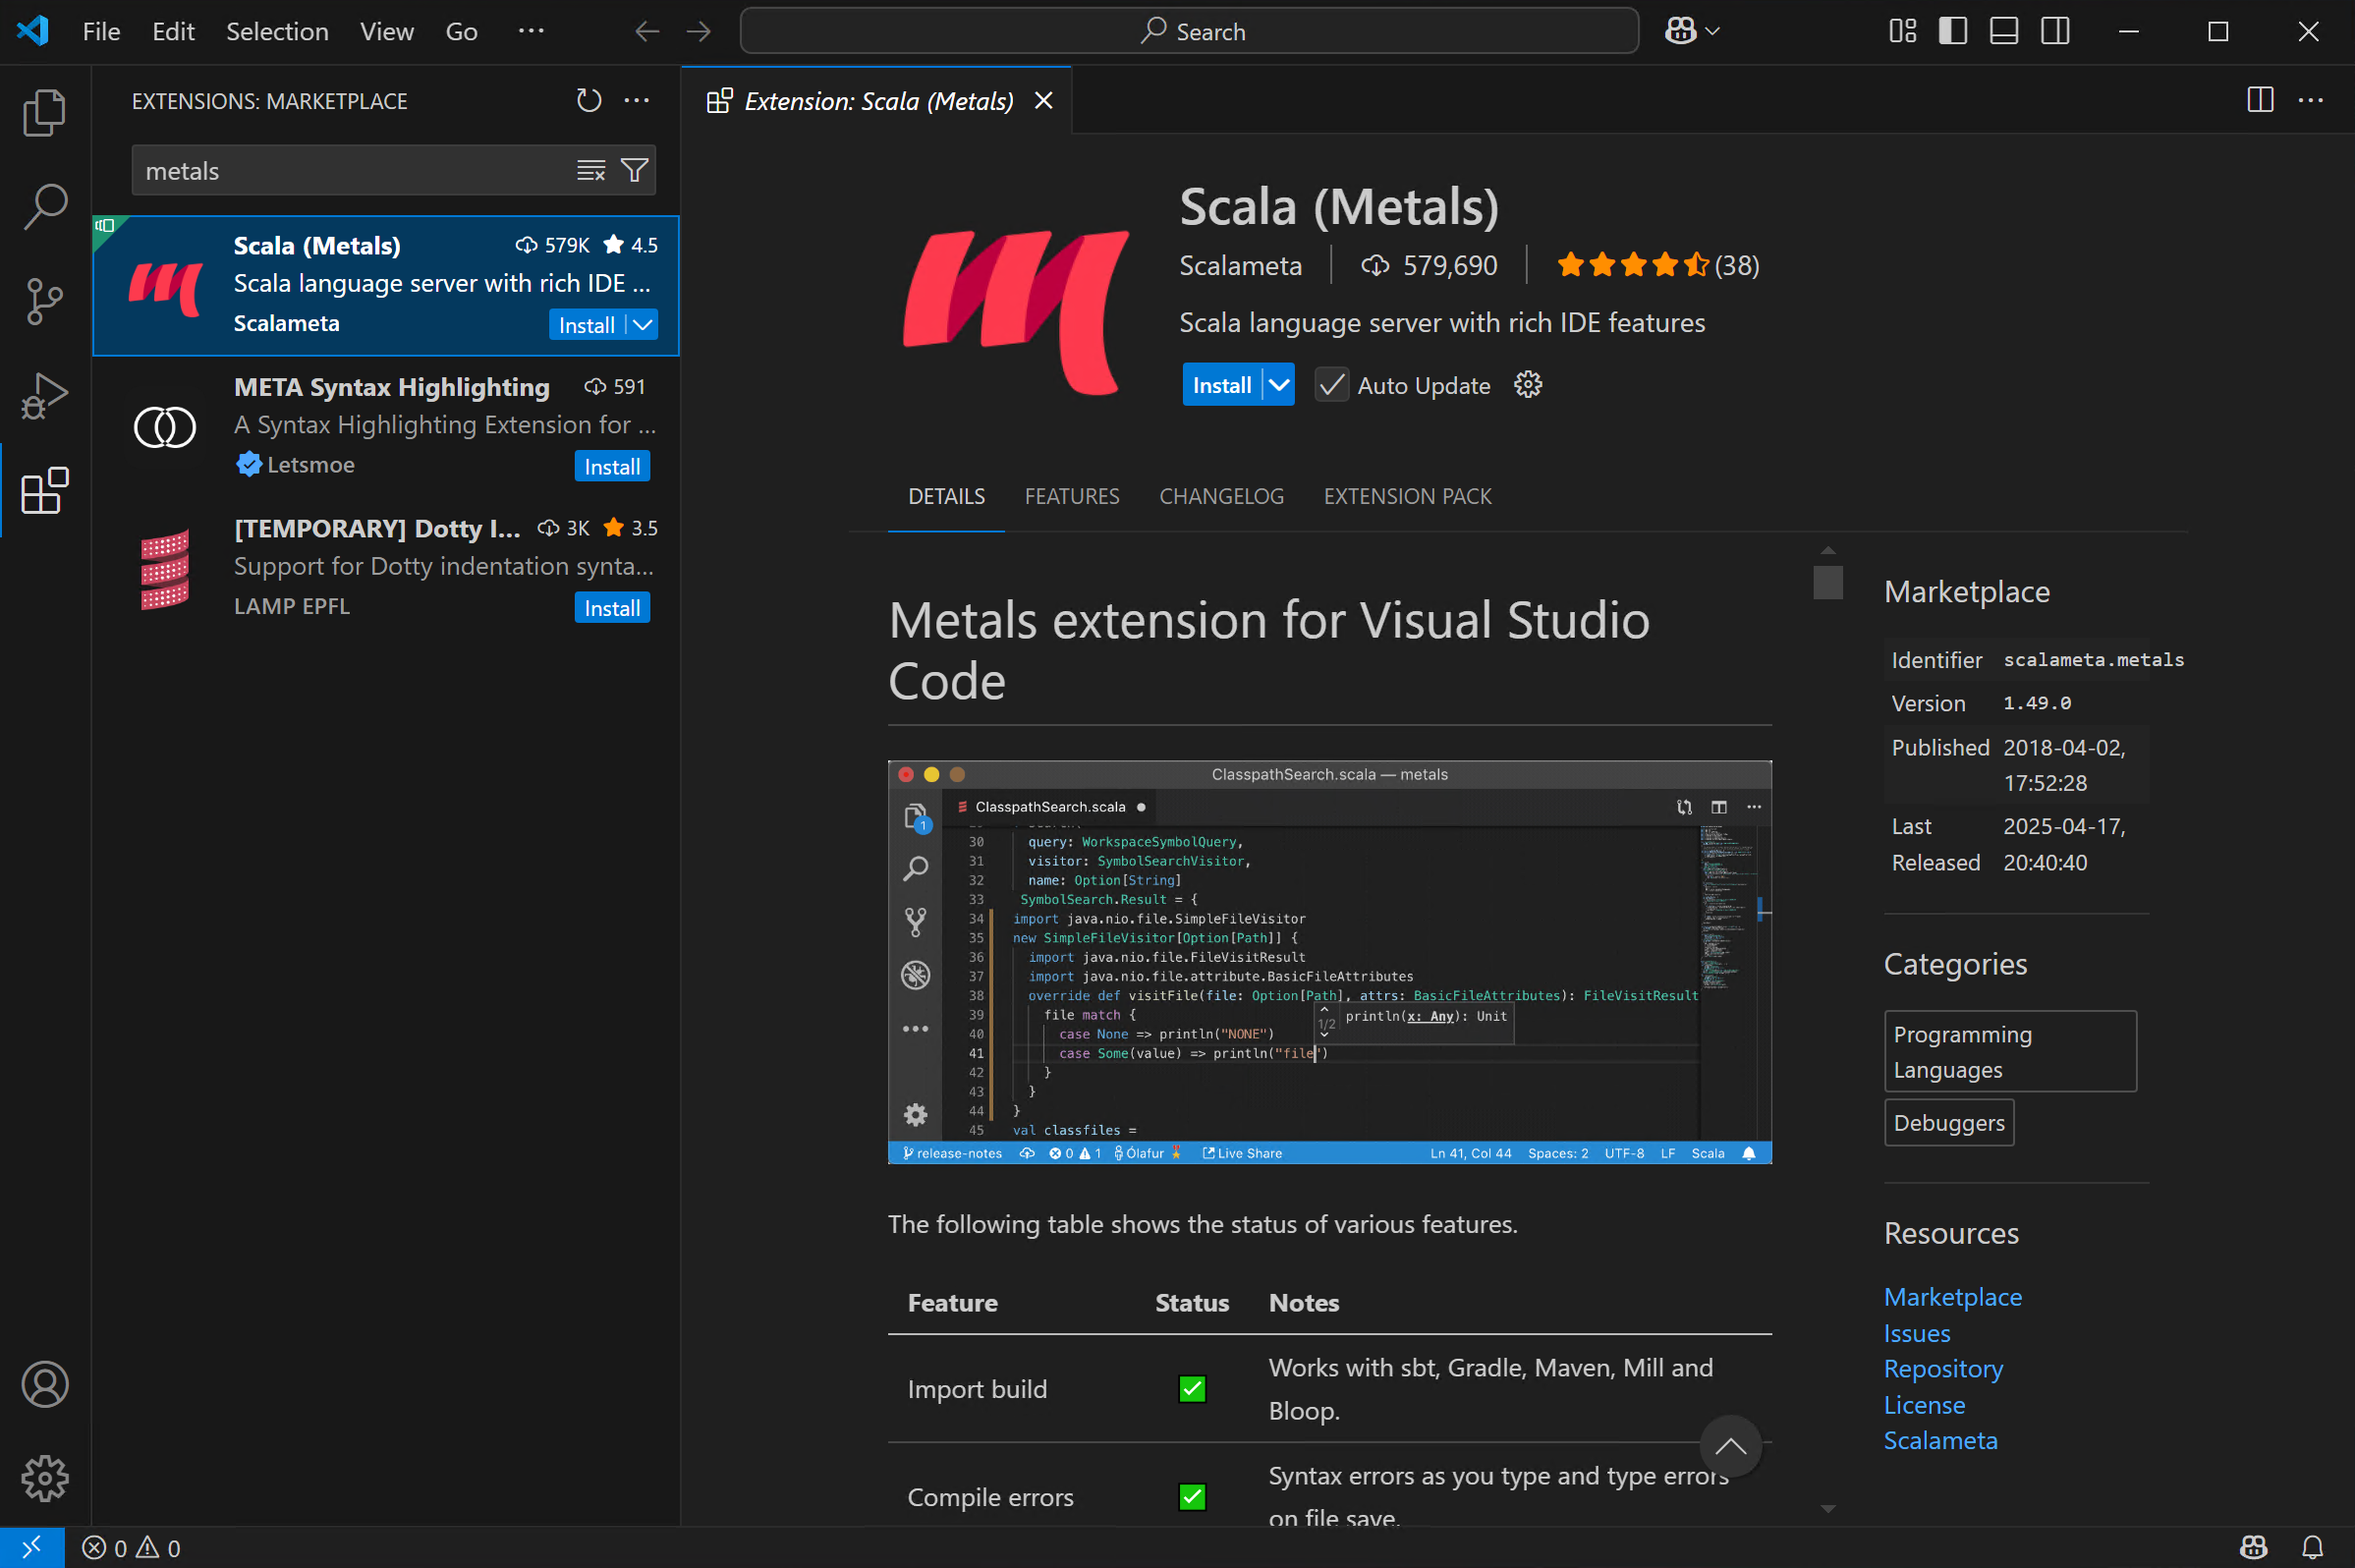
Task: Clear extensions search results icon
Action: click(x=591, y=170)
